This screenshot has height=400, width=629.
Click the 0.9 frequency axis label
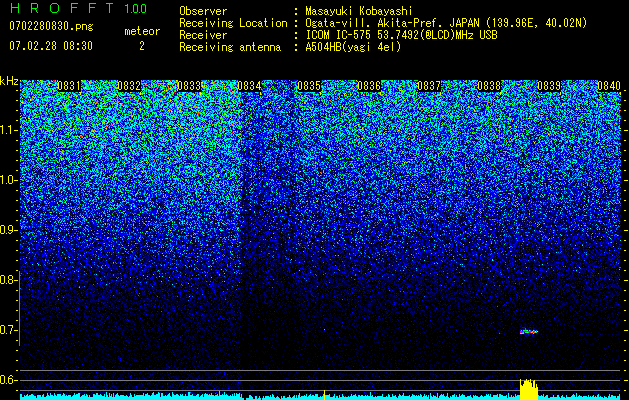8,231
